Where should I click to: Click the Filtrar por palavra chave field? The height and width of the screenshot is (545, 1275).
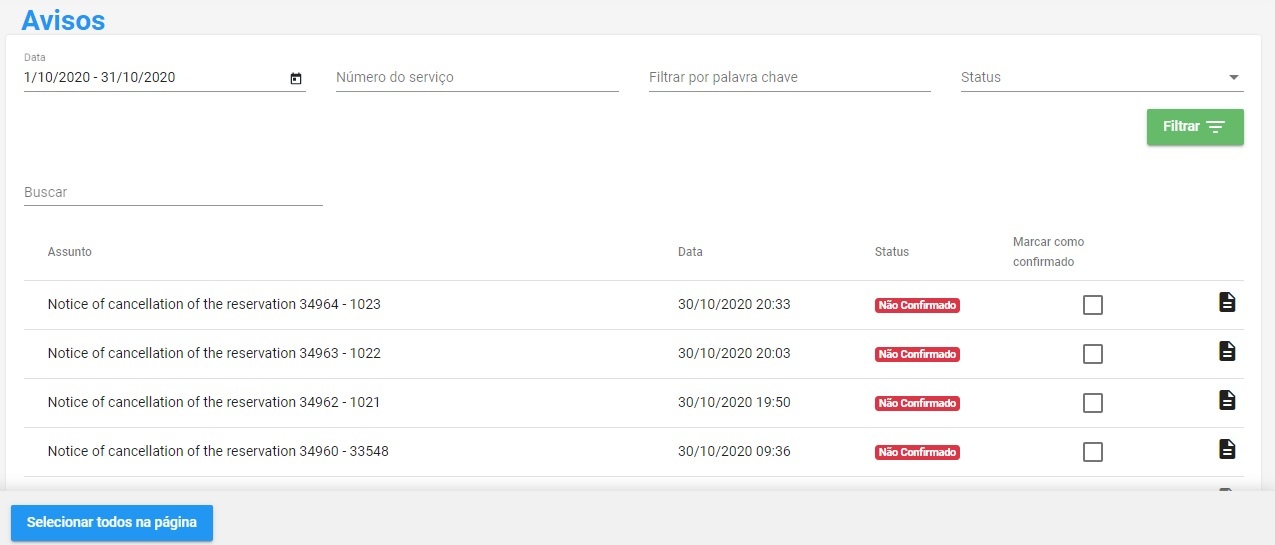790,77
